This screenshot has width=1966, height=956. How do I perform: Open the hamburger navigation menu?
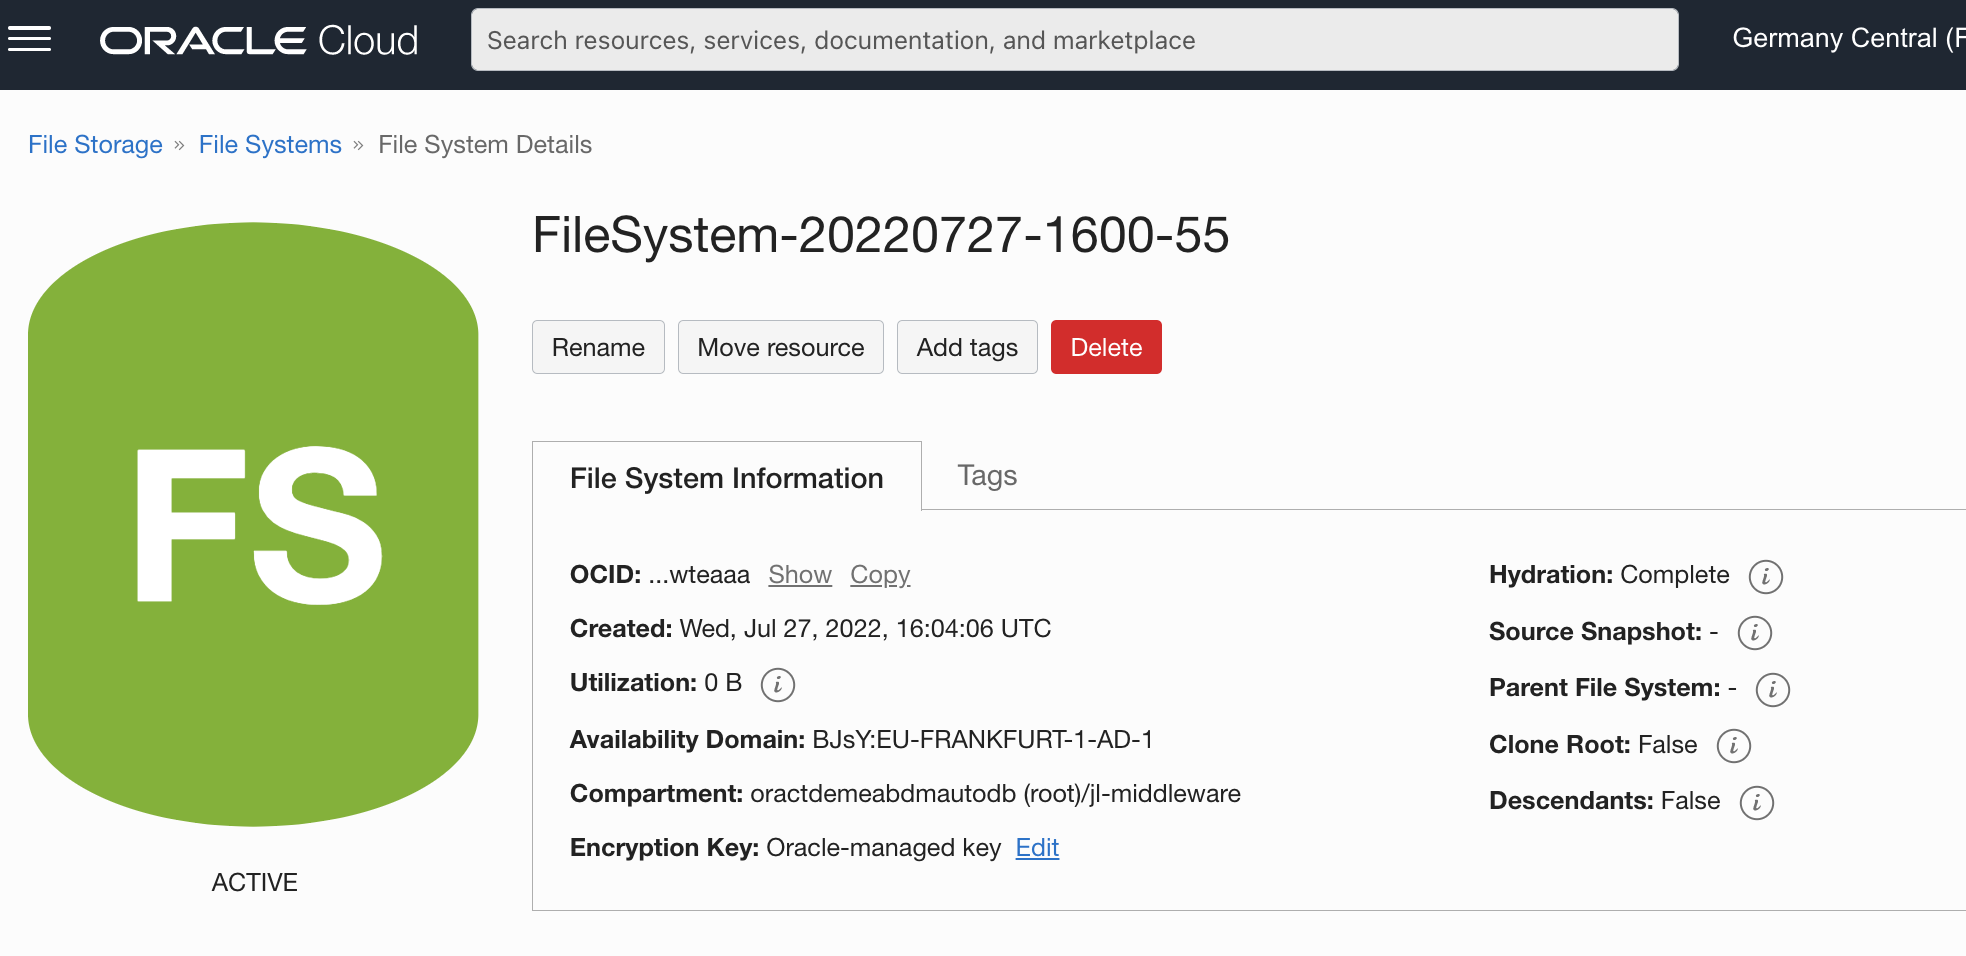click(x=30, y=39)
